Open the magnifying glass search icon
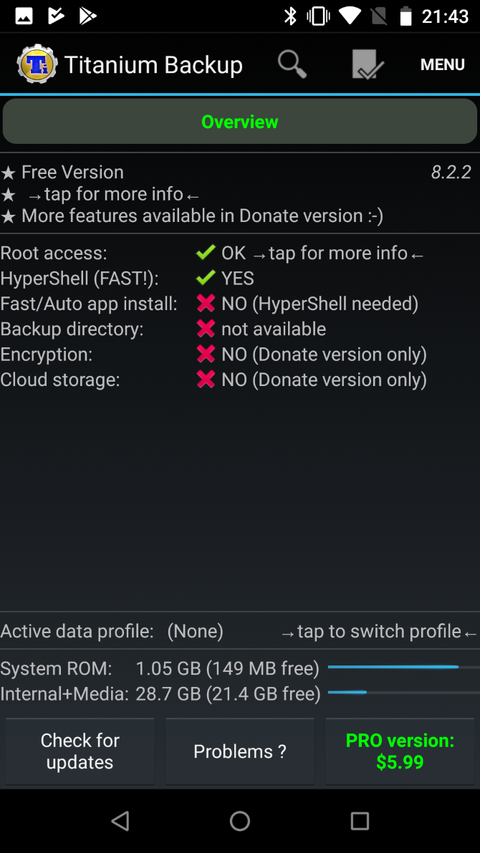Image resolution: width=480 pixels, height=853 pixels. (293, 65)
